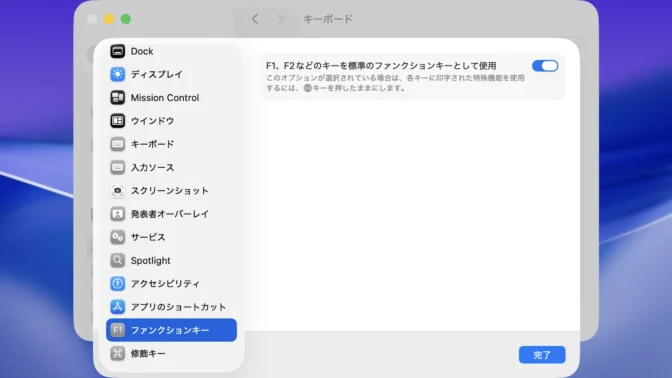Screen dimensions: 672x378
Task: Click the yellow minimize window button
Action: pos(109,19)
